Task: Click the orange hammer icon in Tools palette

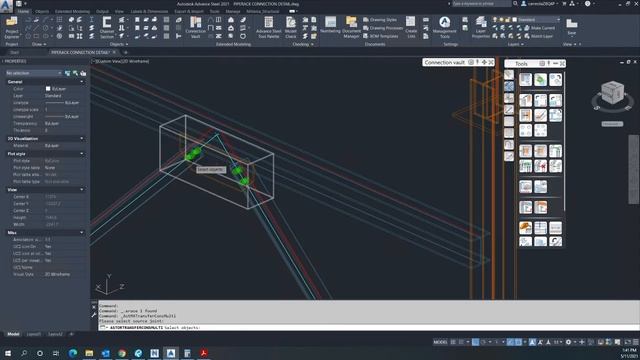Action: tap(526, 228)
